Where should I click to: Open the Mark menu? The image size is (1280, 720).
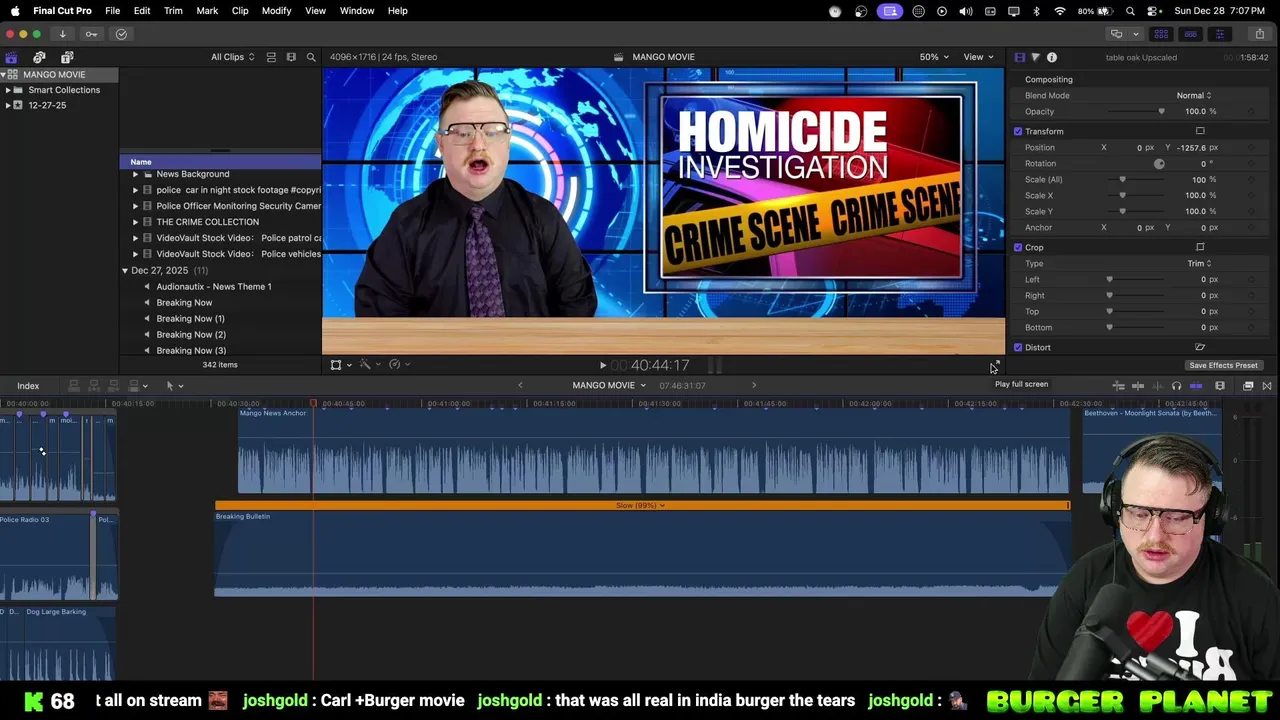tap(207, 11)
